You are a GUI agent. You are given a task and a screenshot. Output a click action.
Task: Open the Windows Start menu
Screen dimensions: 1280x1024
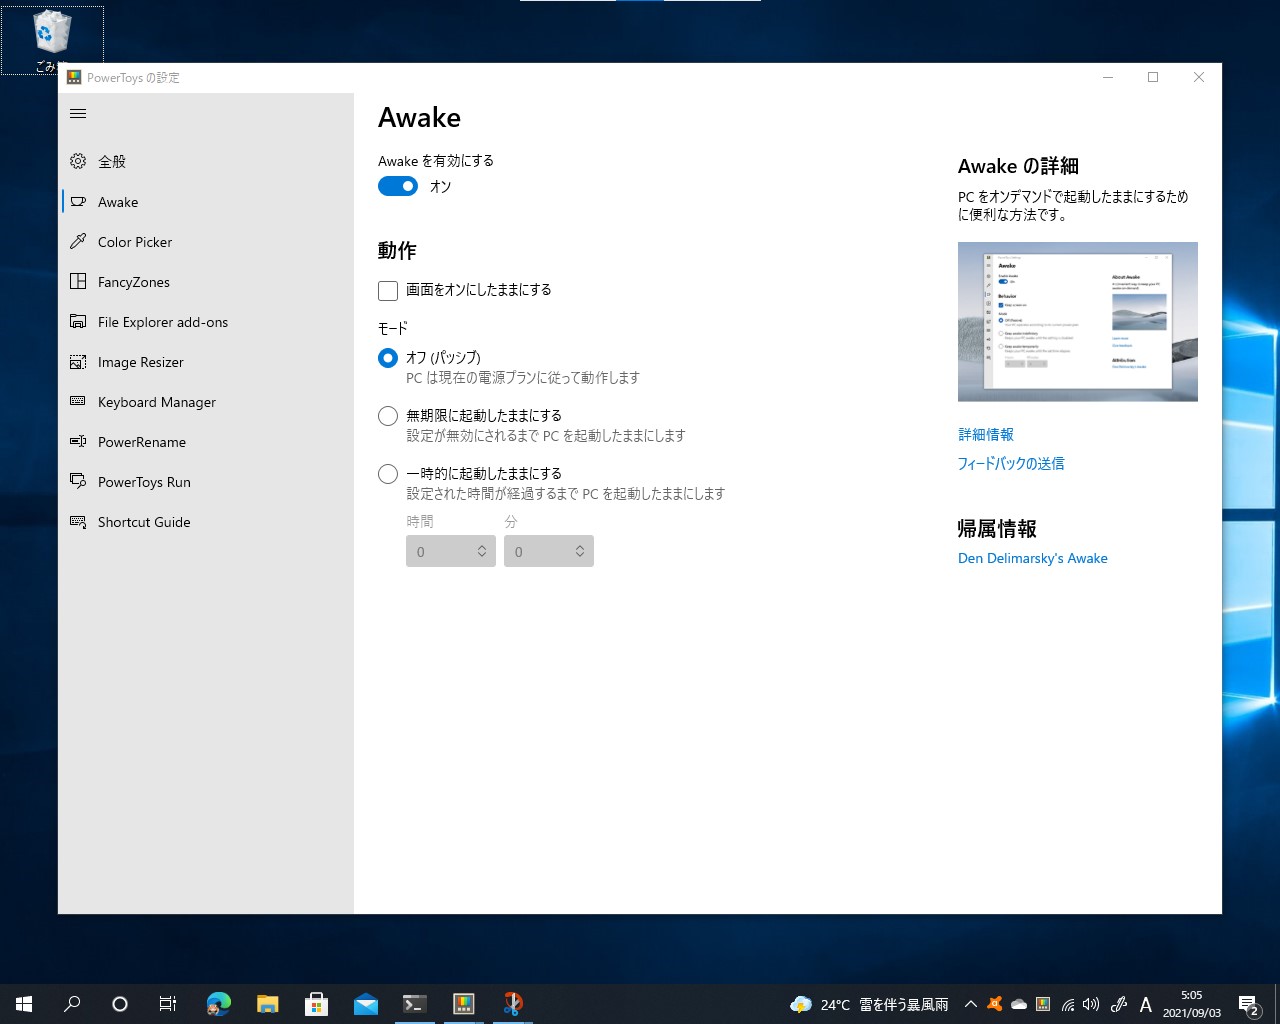point(24,1004)
